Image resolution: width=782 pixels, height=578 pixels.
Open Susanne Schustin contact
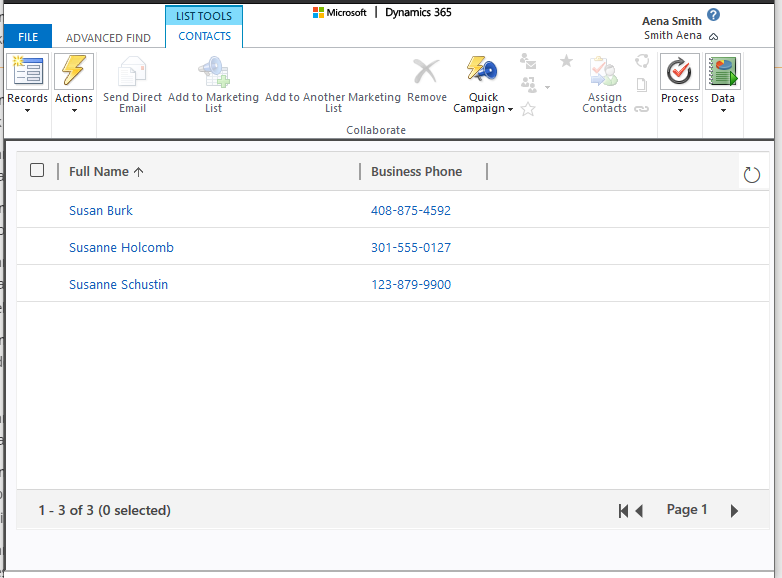click(118, 284)
